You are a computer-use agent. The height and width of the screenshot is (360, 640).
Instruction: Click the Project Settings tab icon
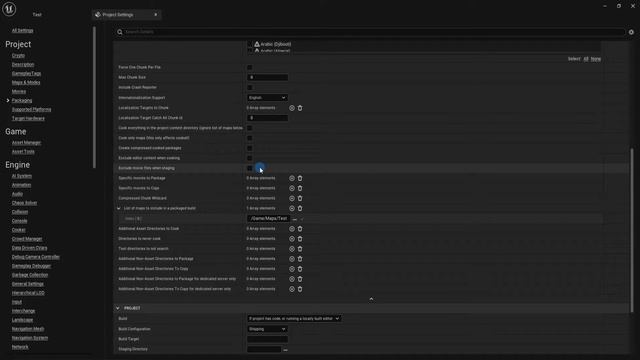(x=98, y=15)
